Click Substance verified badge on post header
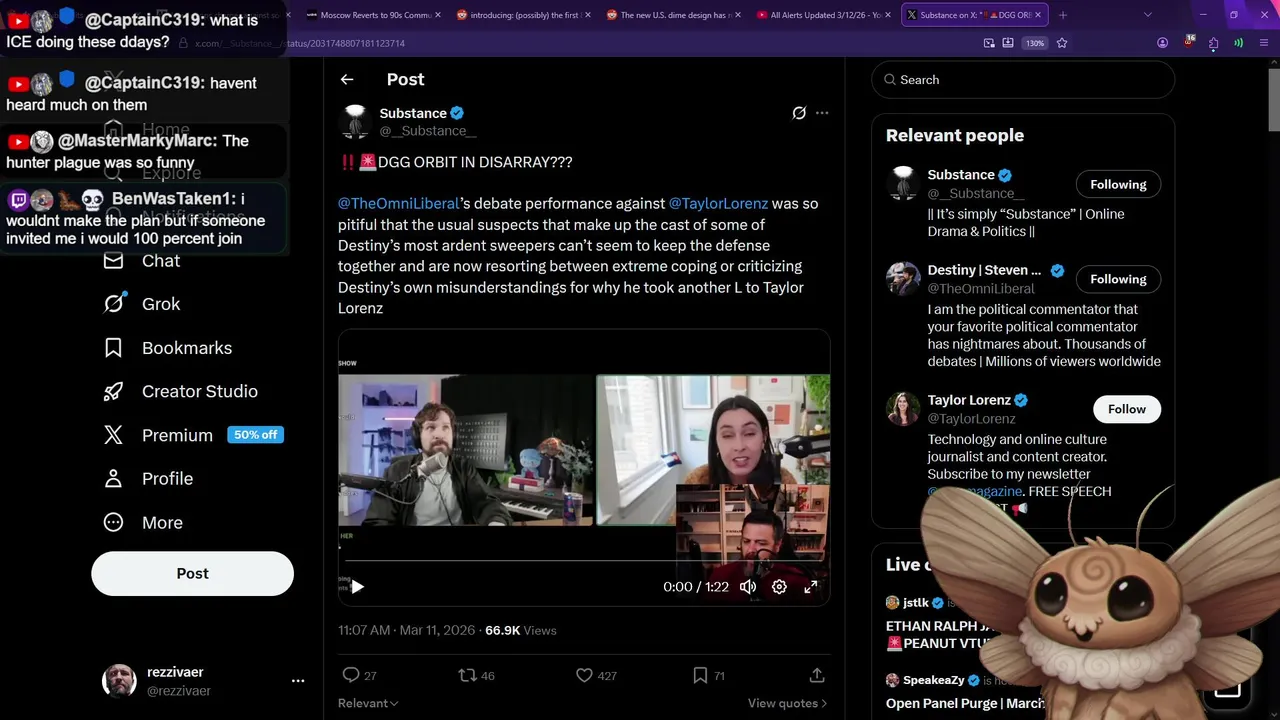 click(x=457, y=113)
